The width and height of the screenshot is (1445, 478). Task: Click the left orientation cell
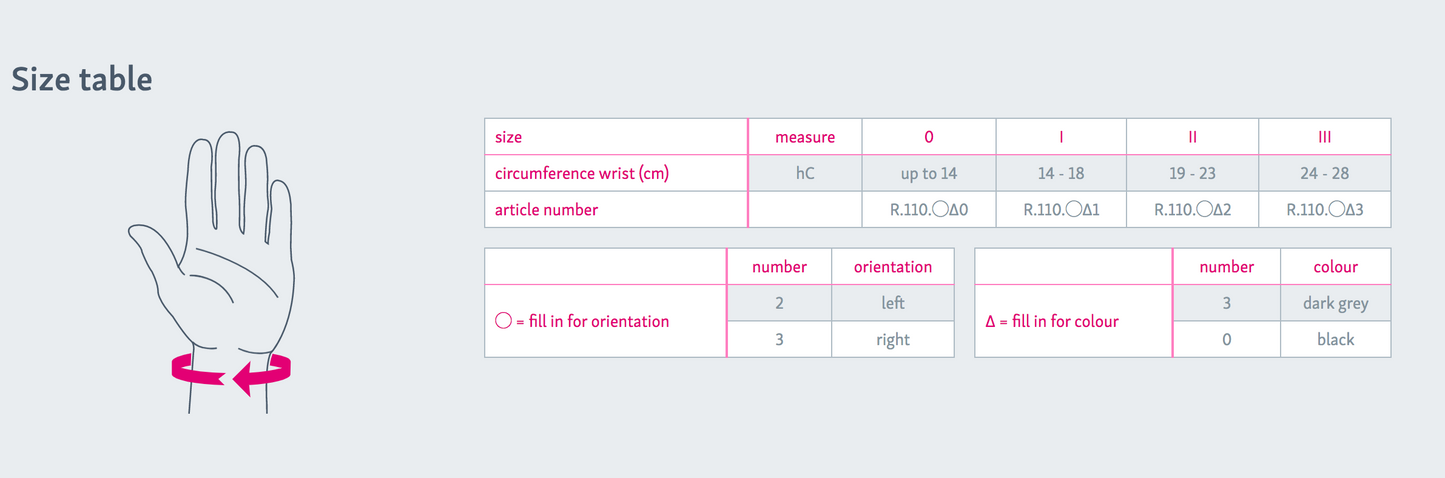pyautogui.click(x=893, y=302)
